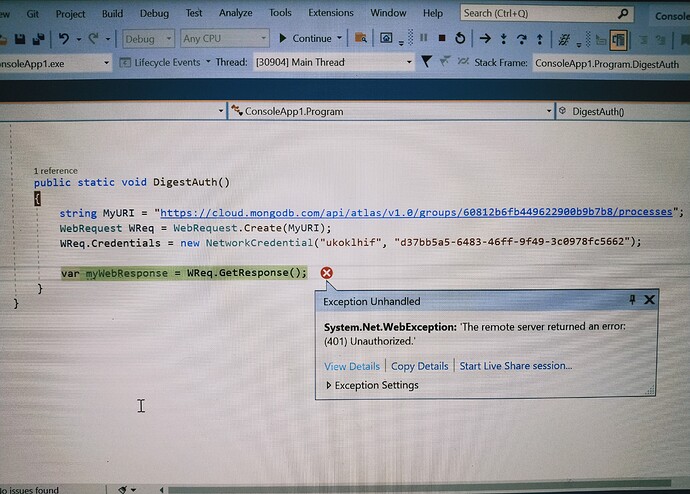Click the Stop Debugging square icon
690x494 pixels.
441,38
